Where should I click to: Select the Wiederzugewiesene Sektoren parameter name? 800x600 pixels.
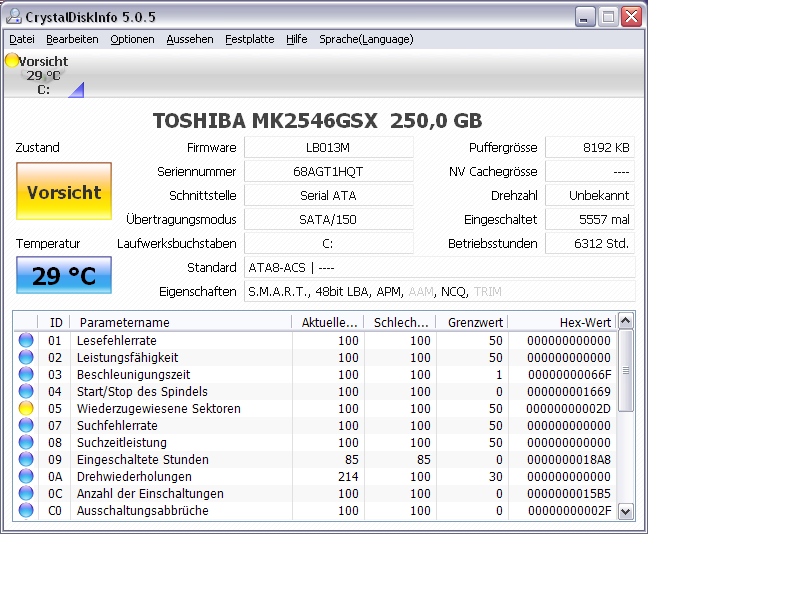point(159,408)
